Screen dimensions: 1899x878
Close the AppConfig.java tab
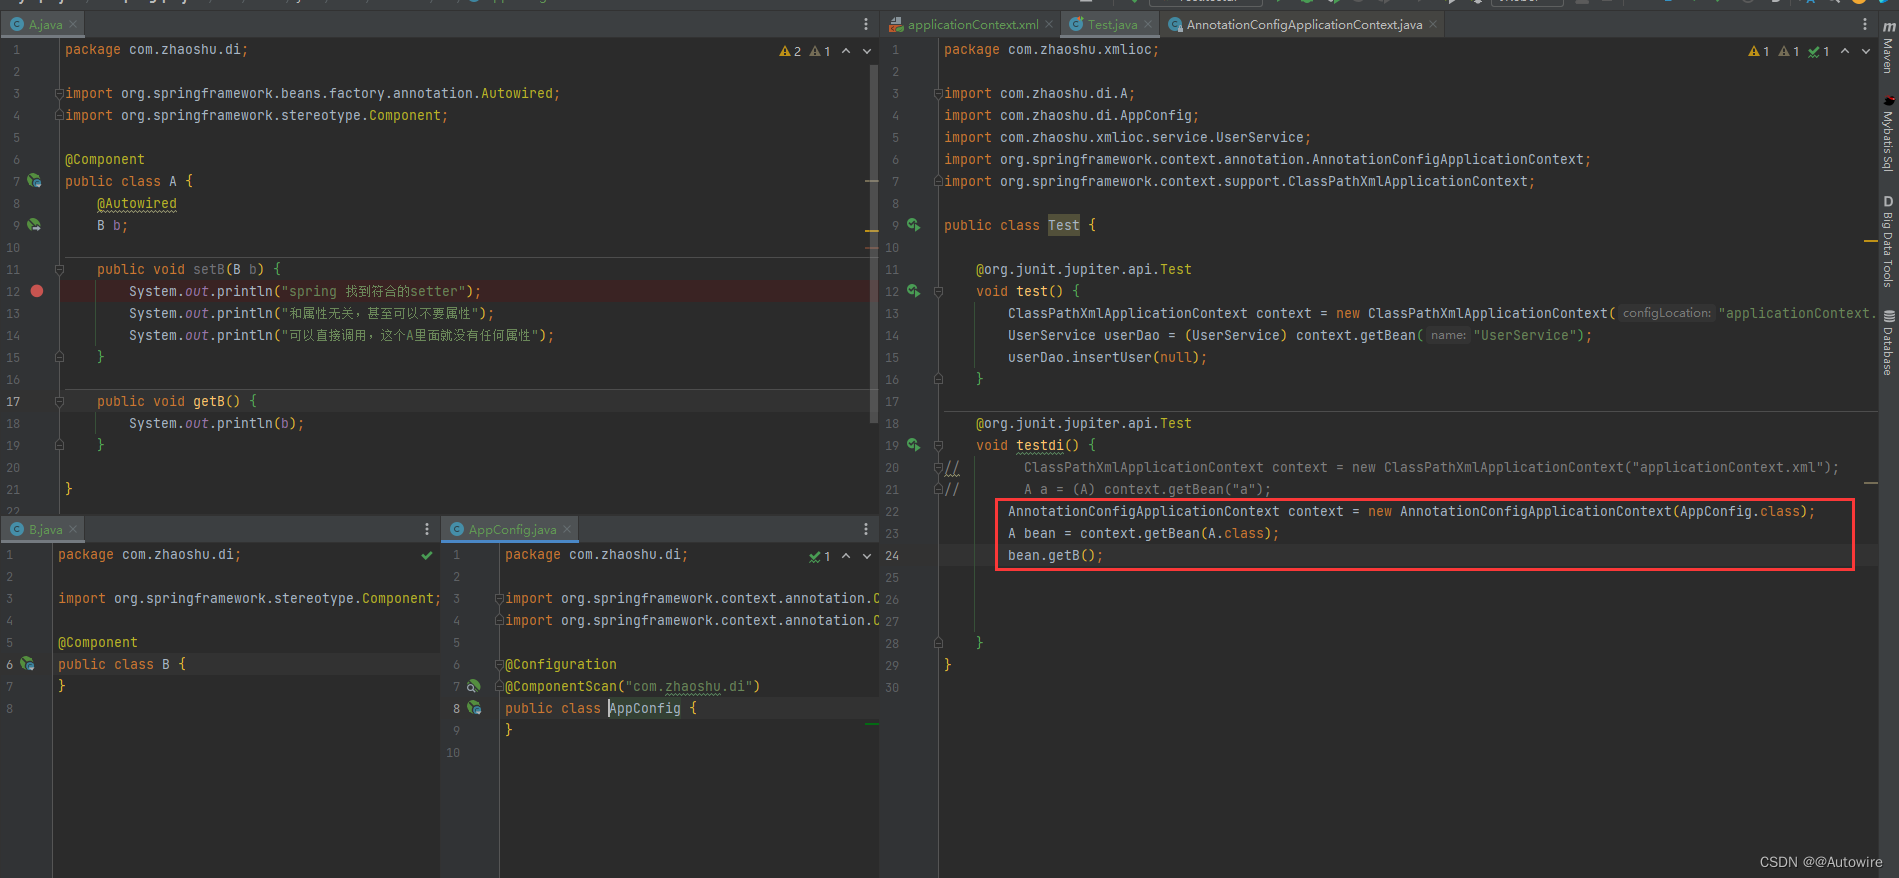pyautogui.click(x=567, y=529)
